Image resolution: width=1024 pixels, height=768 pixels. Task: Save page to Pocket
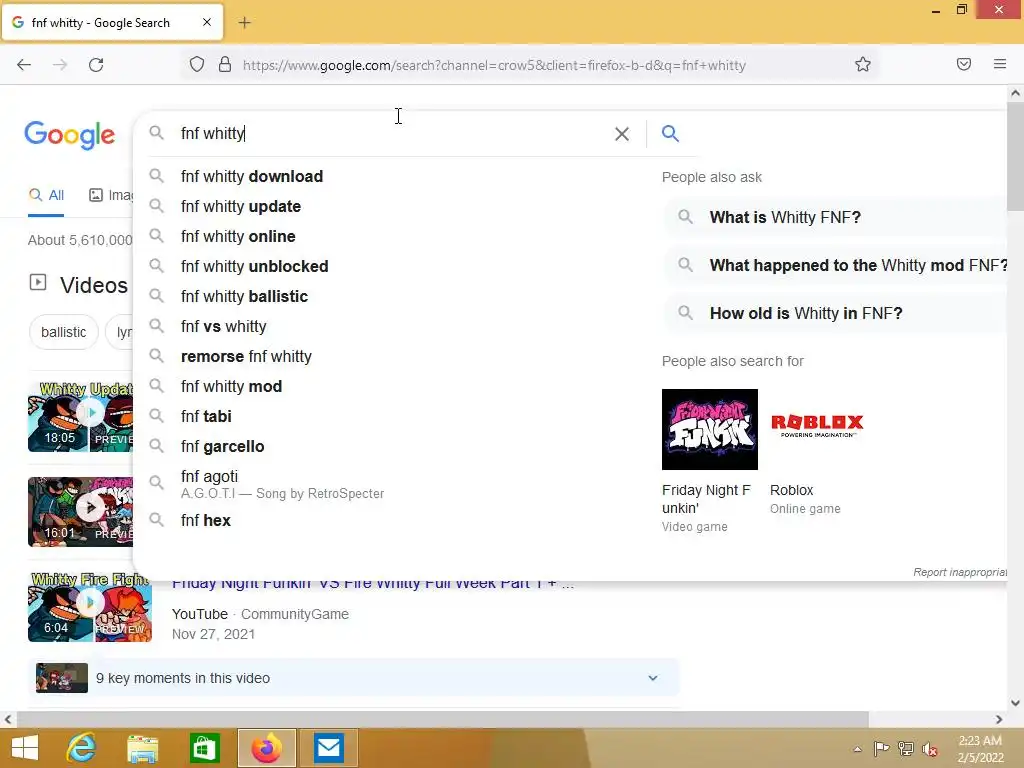pyautogui.click(x=964, y=64)
